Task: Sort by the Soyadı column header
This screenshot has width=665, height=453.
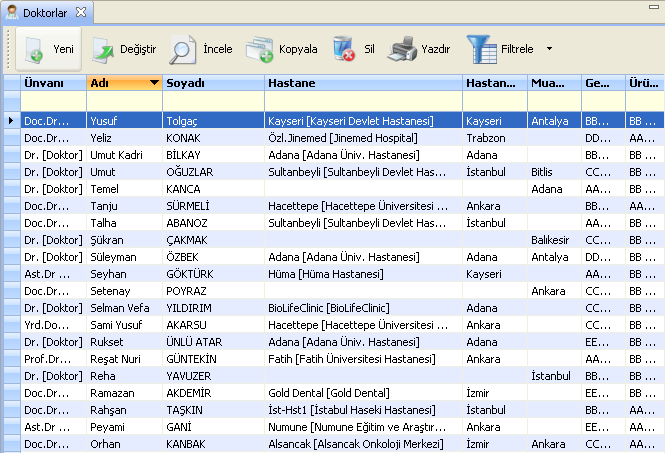Action: [x=213, y=83]
